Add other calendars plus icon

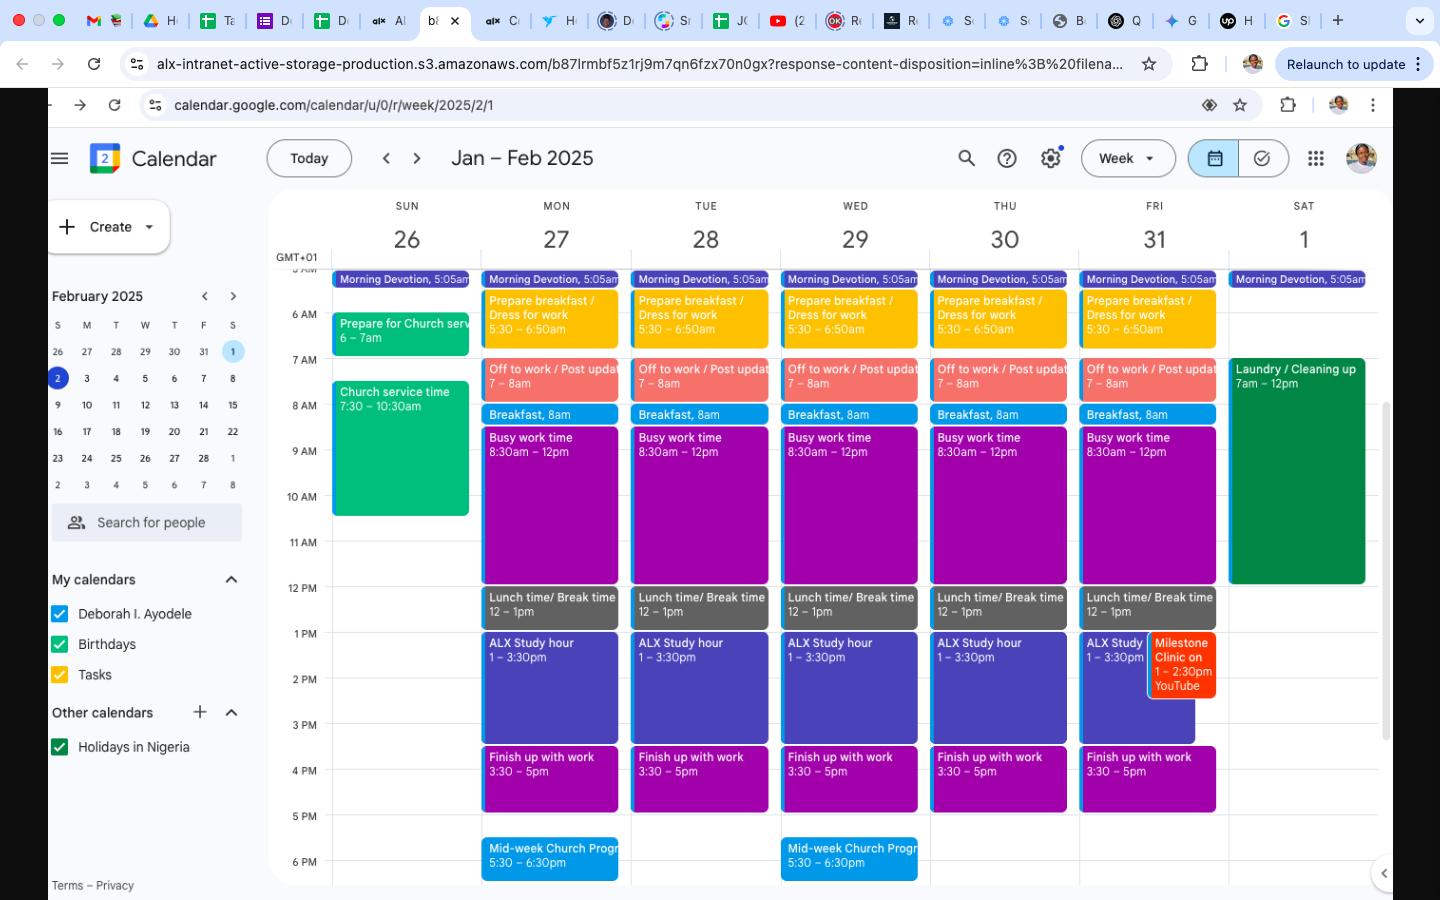point(200,712)
